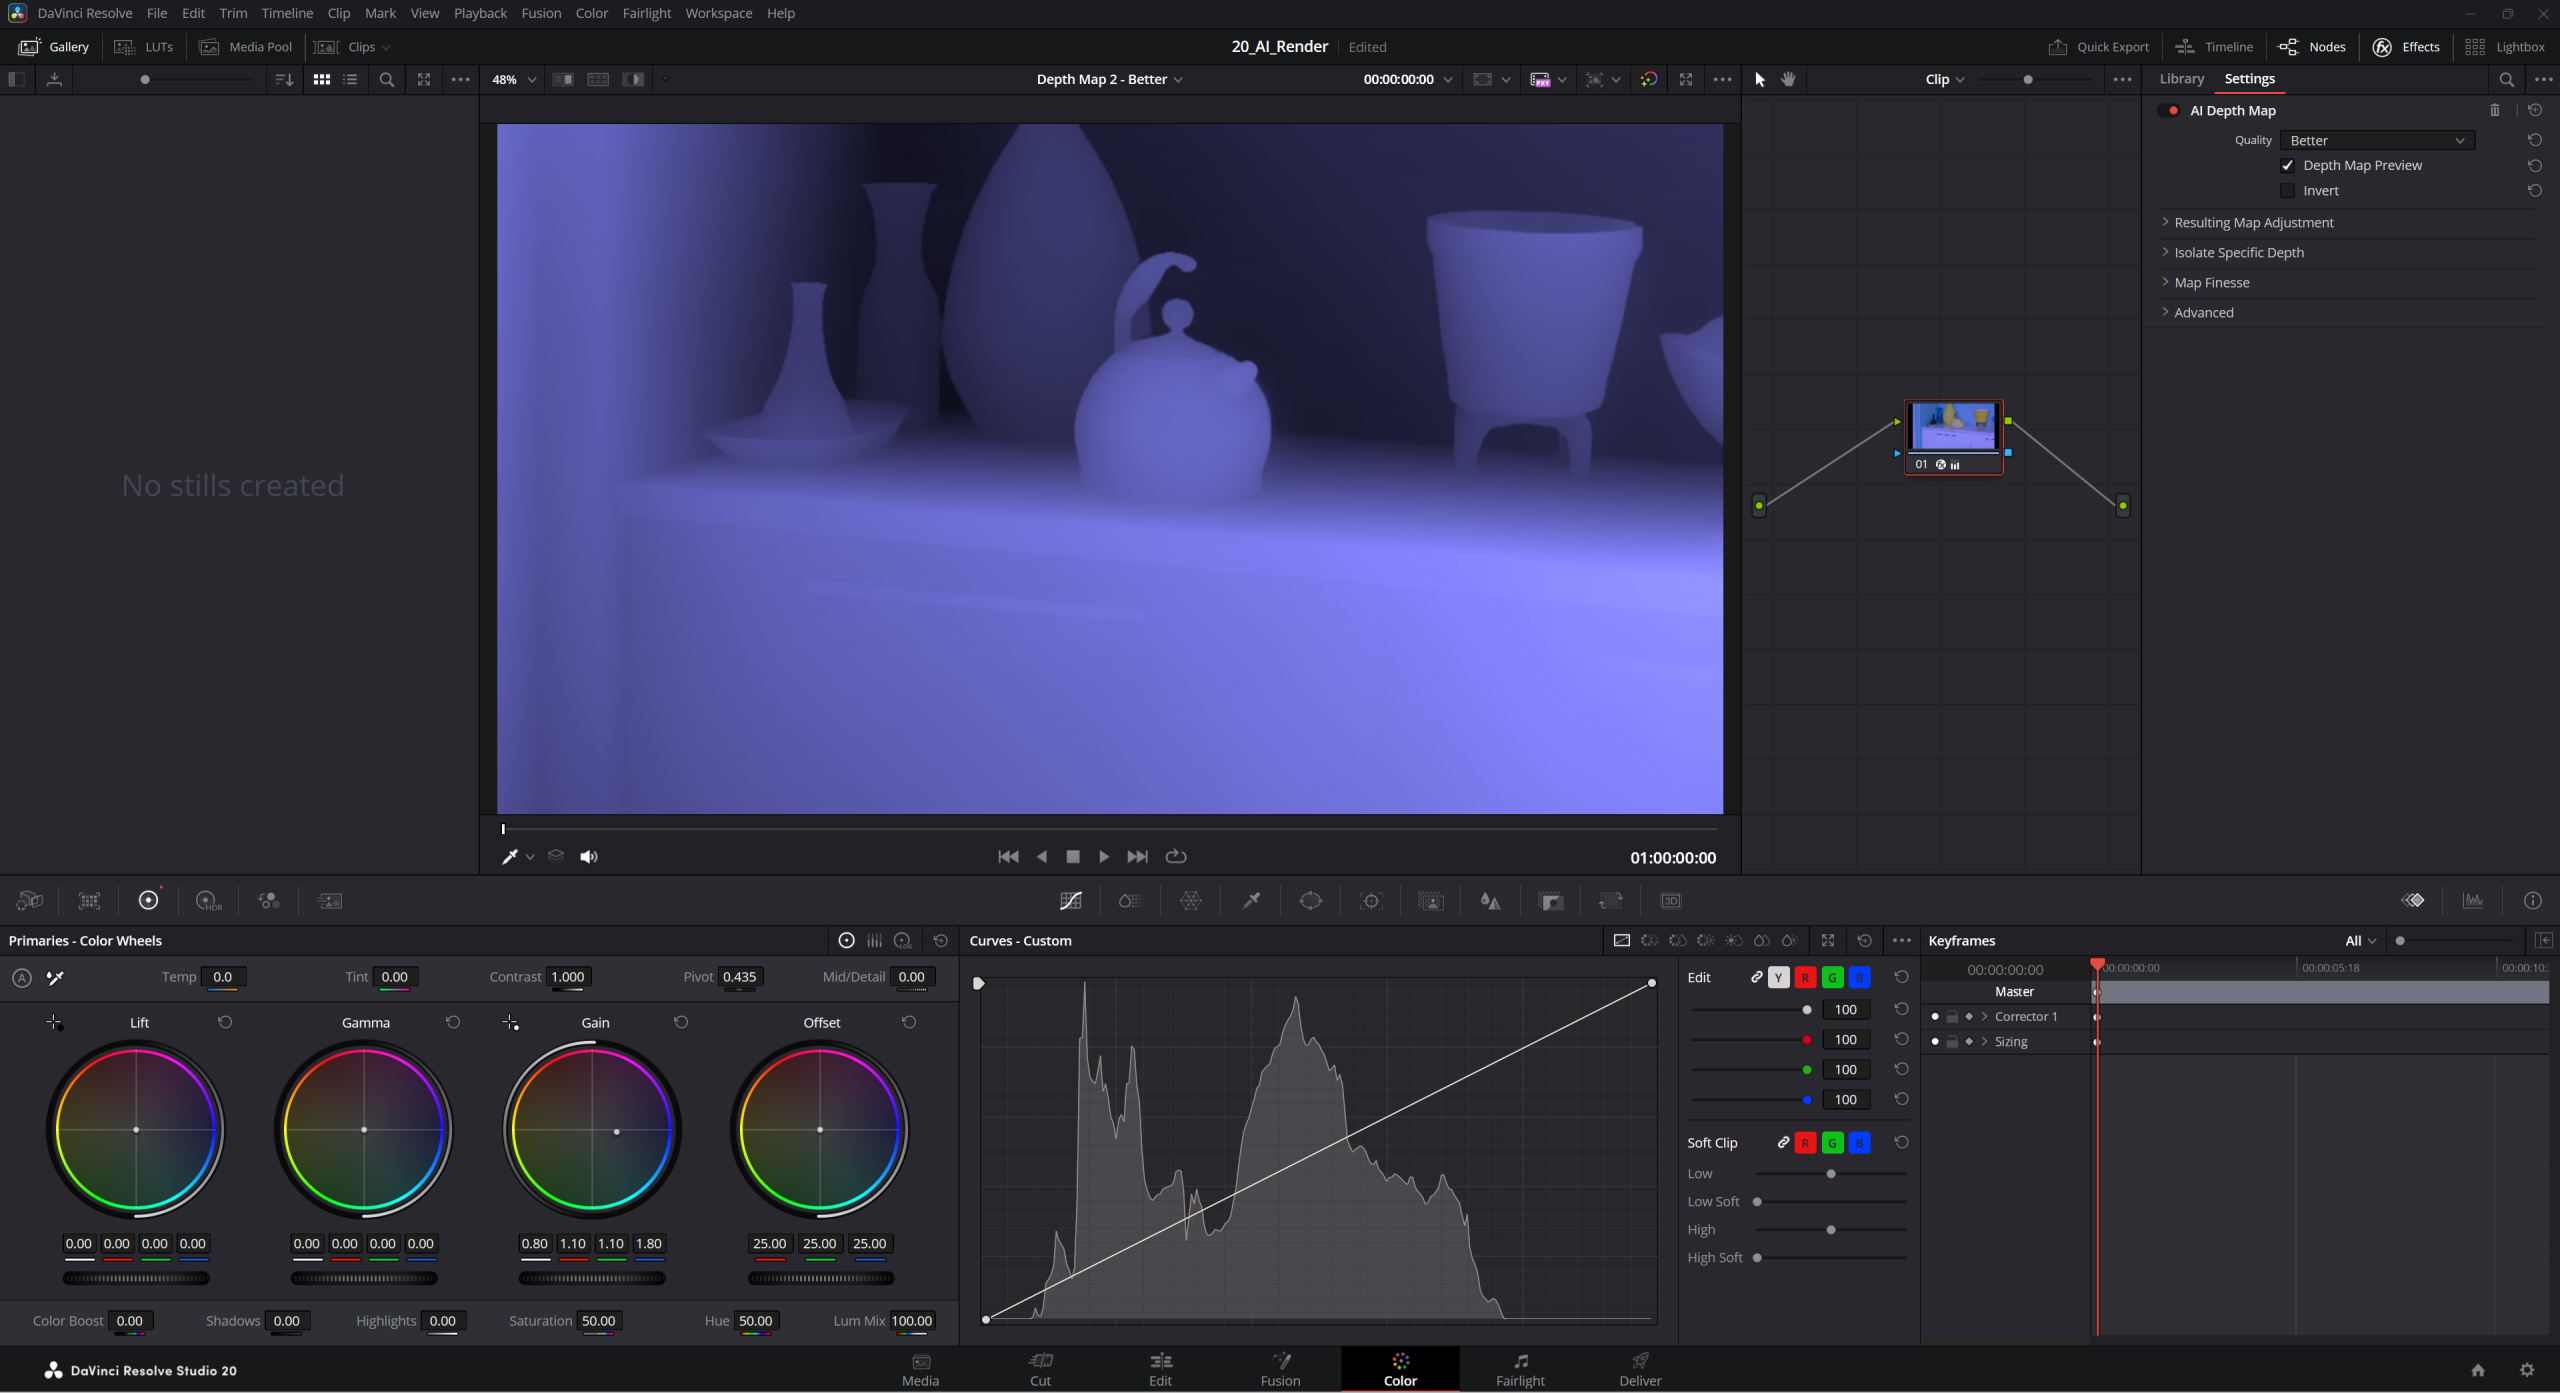Open the Library panel next to Settings
The height and width of the screenshot is (1393, 2560).
[x=2181, y=78]
